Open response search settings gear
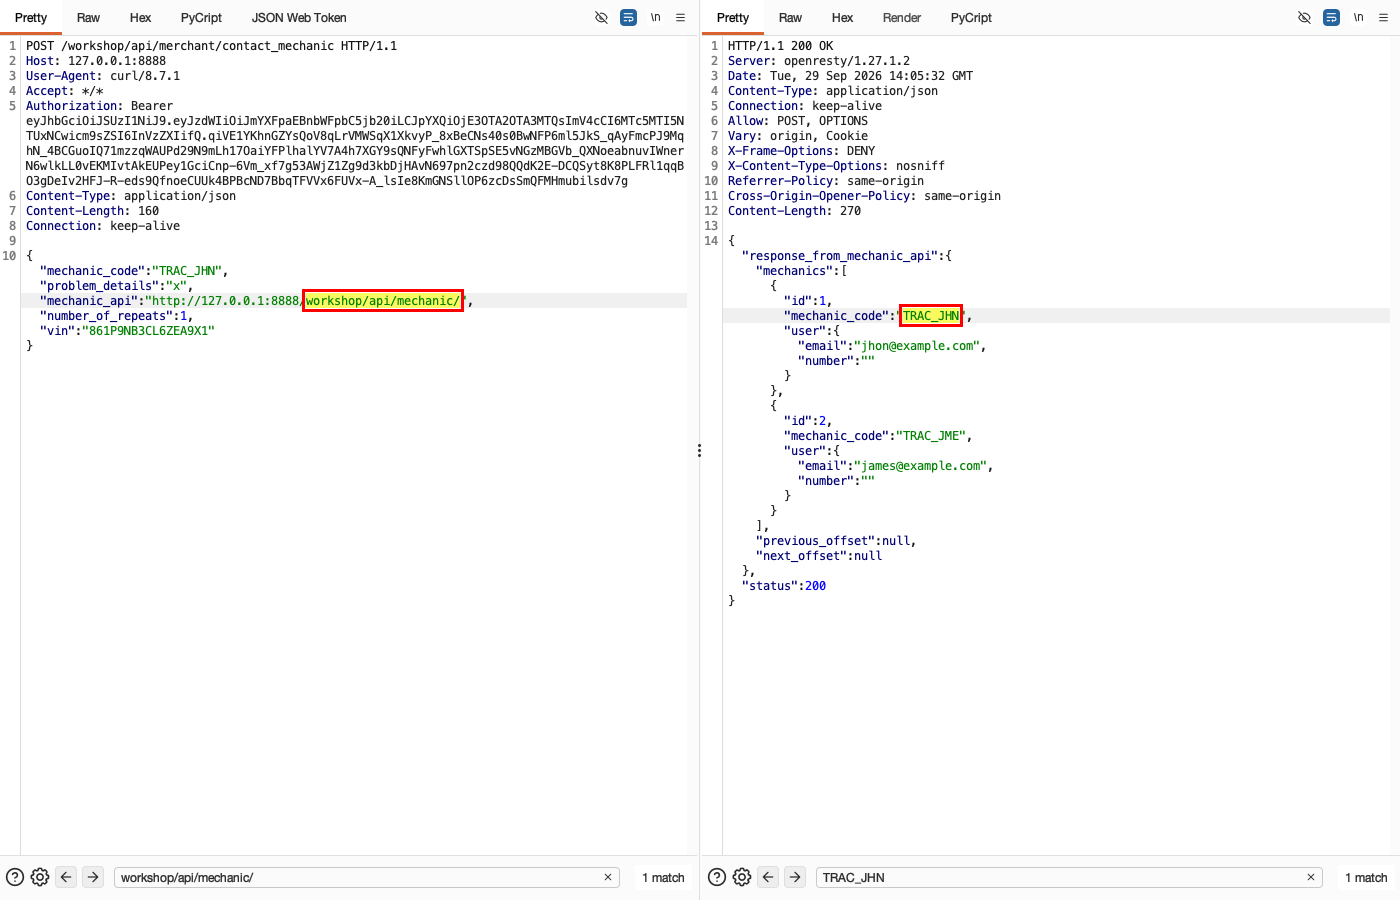Image resolution: width=1400 pixels, height=900 pixels. click(742, 877)
